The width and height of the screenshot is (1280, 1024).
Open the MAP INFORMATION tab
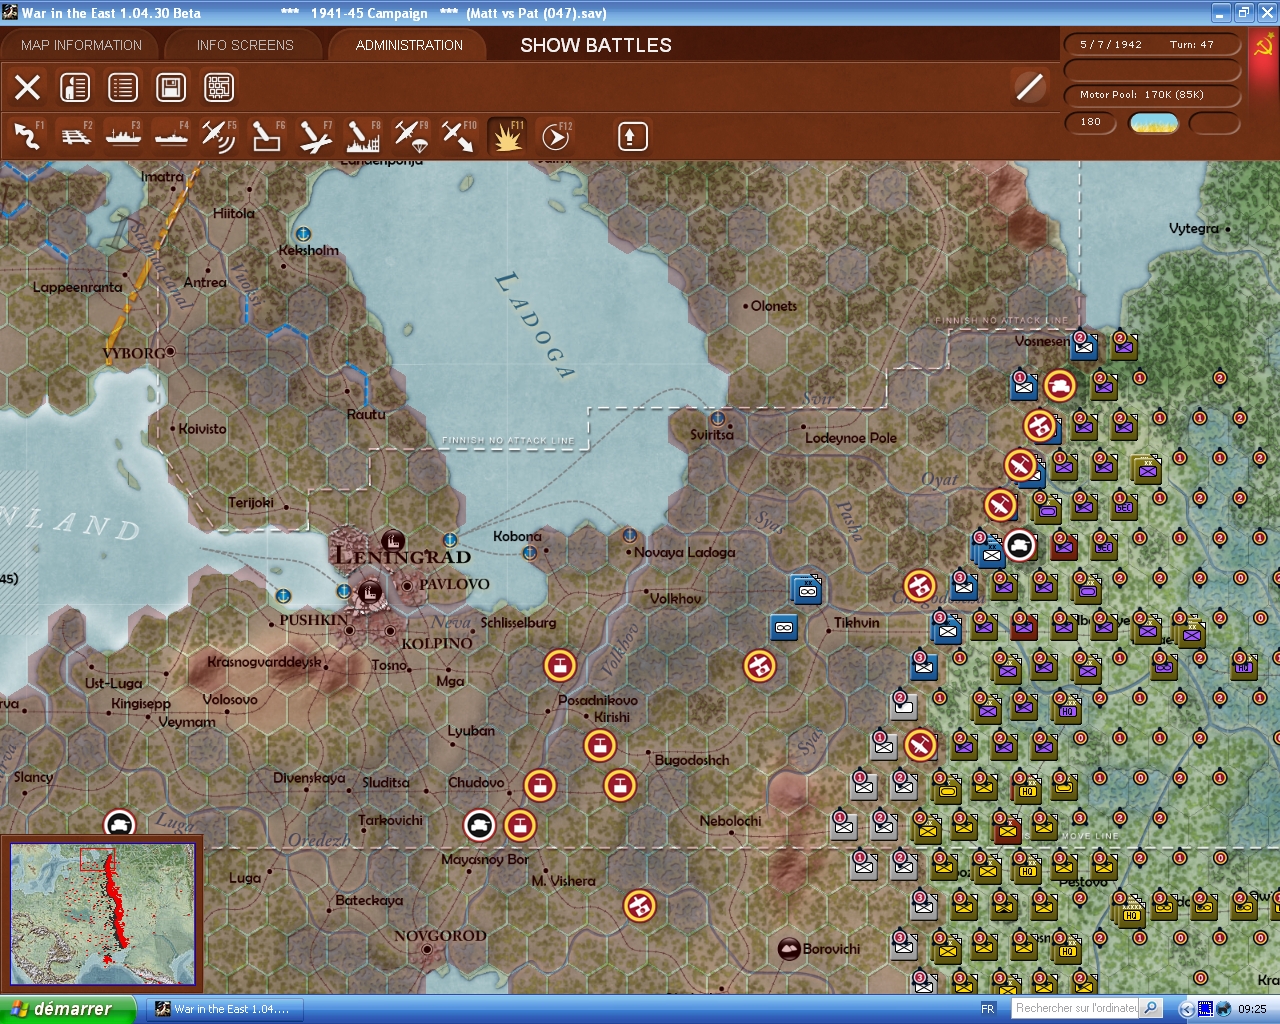click(81, 45)
